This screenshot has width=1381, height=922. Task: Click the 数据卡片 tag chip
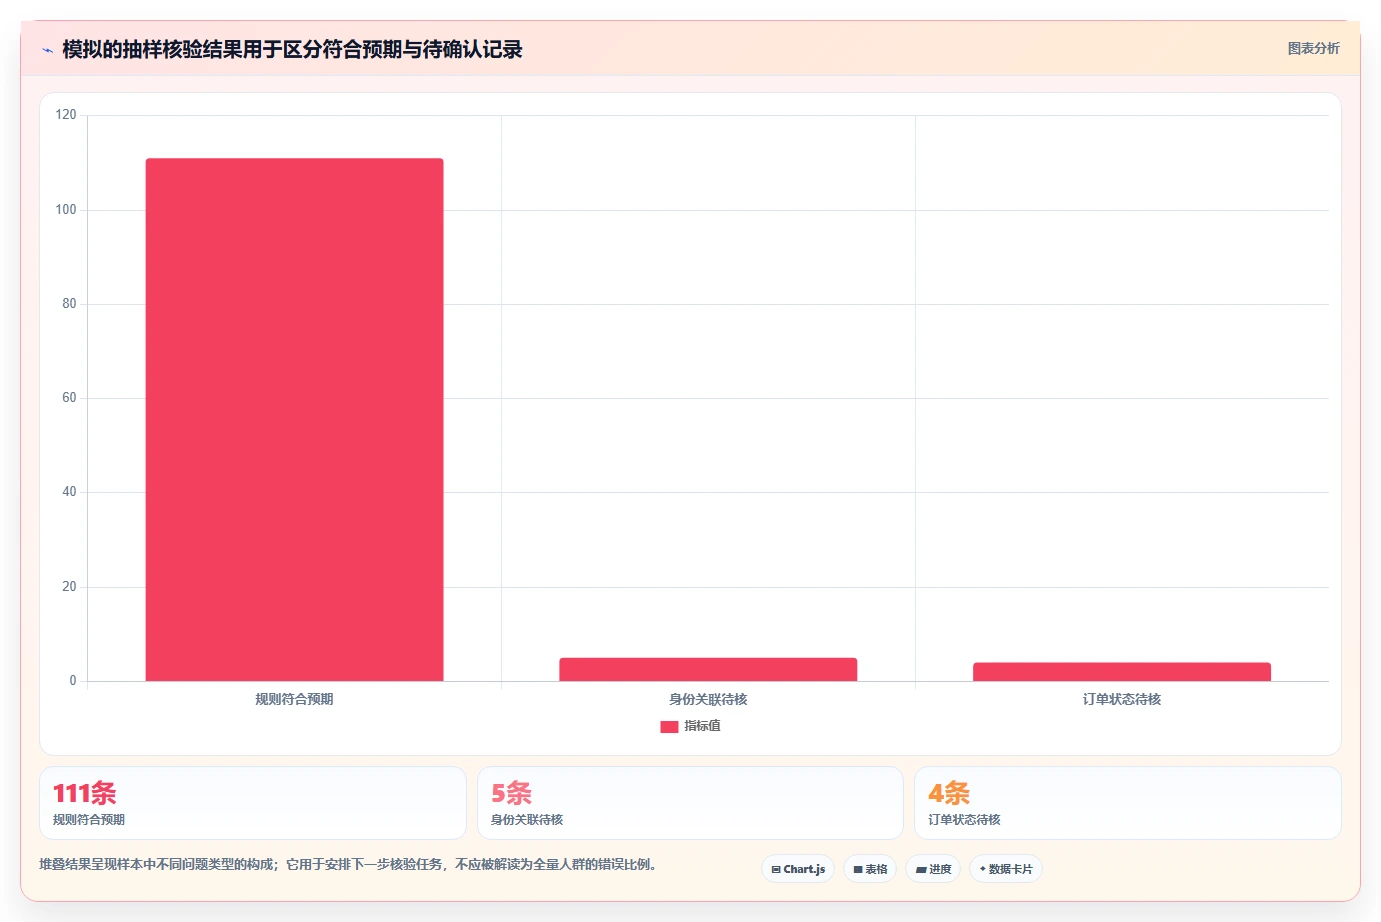click(1006, 869)
